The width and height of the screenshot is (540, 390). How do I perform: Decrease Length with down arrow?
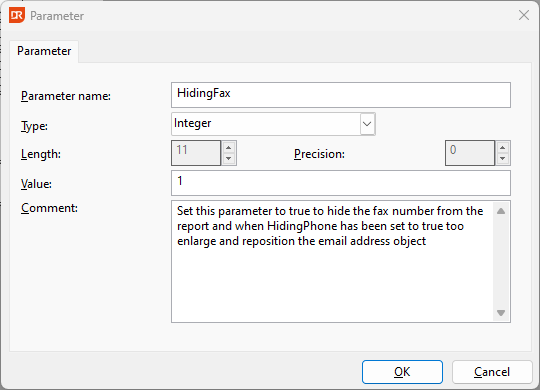coord(229,158)
